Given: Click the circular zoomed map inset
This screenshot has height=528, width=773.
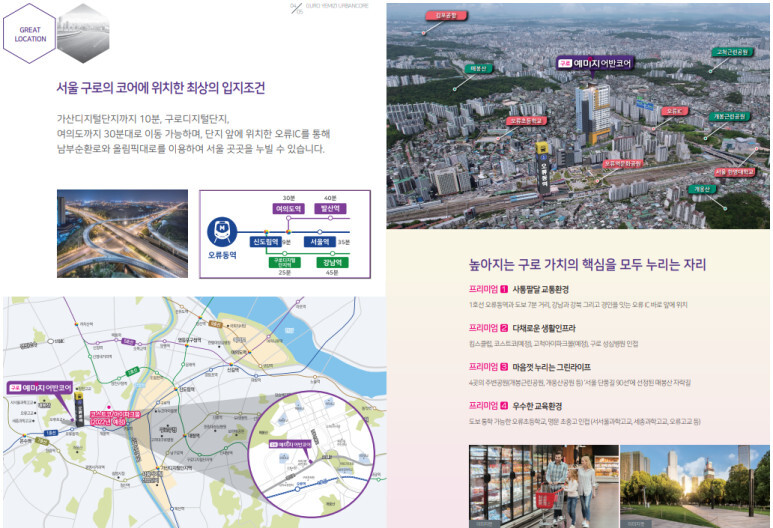Looking at the screenshot, I should point(312,454).
